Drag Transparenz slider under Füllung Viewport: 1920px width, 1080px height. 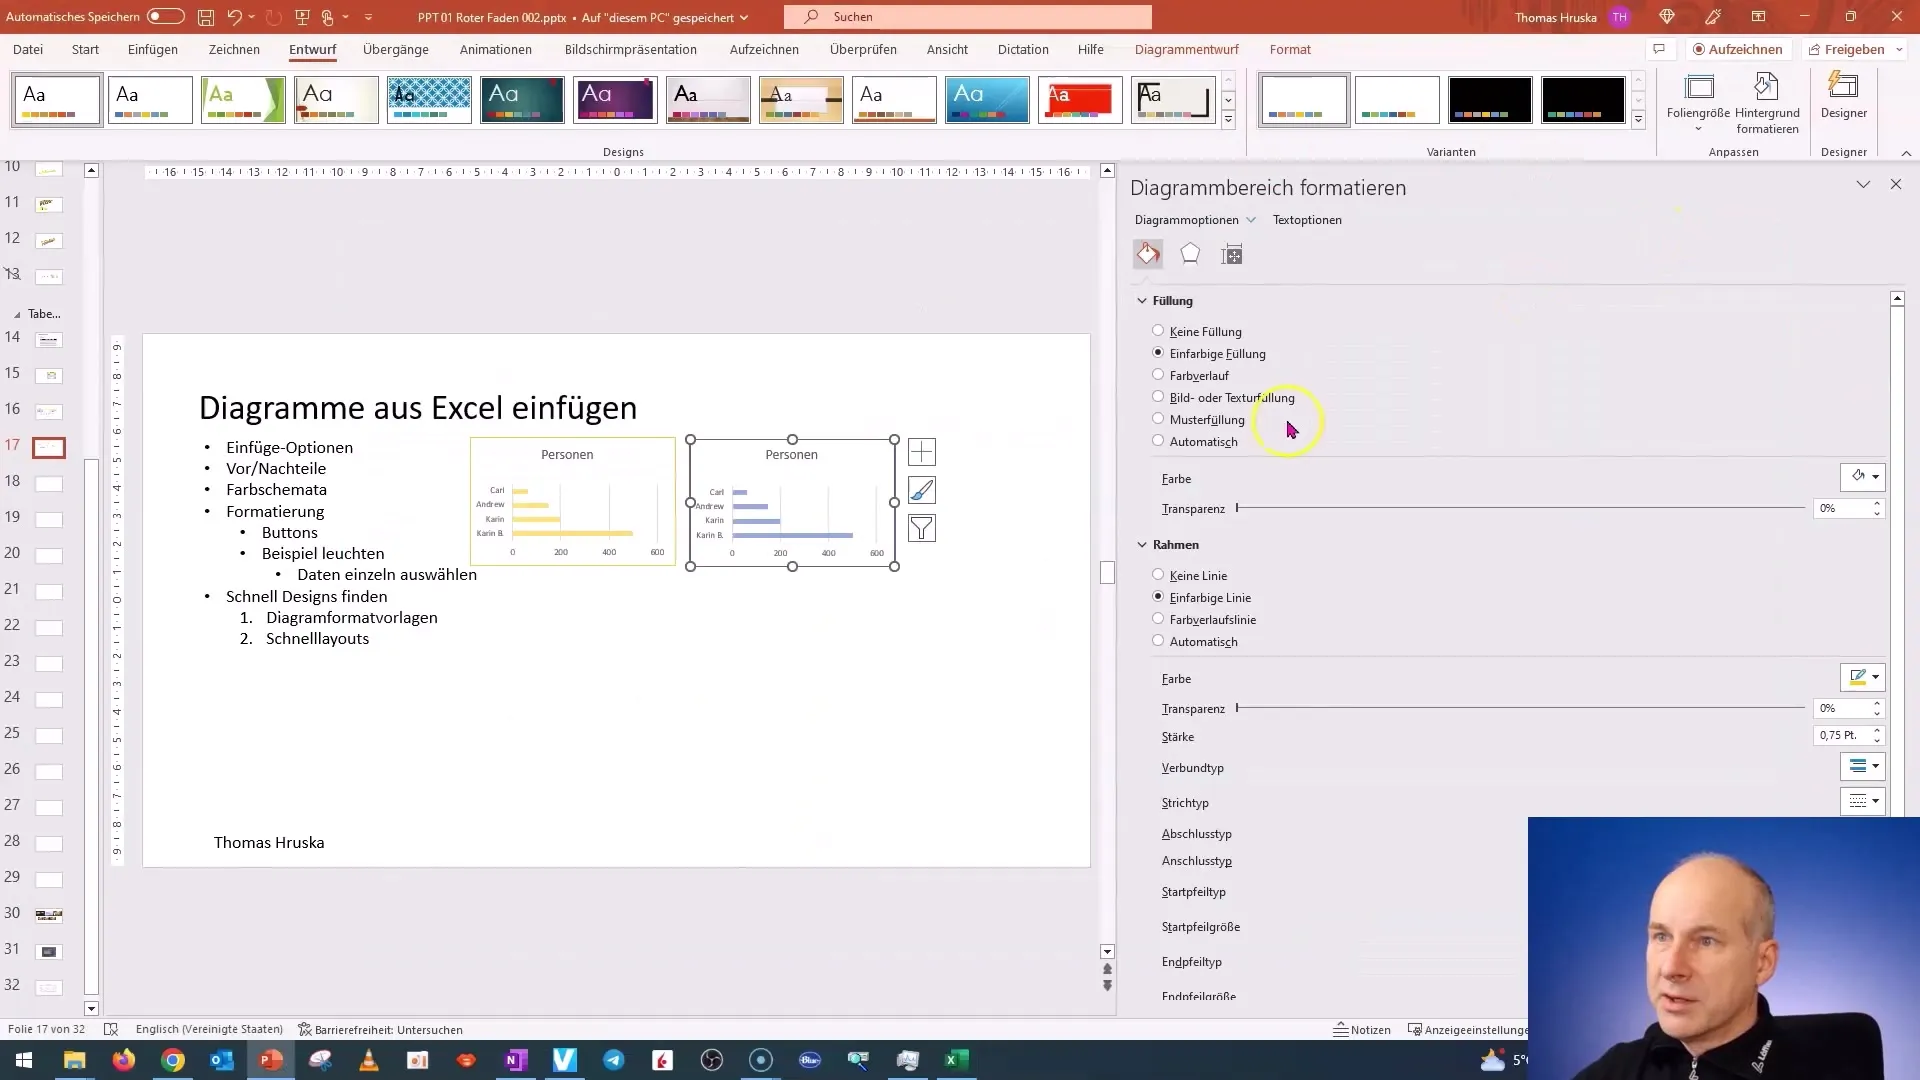pyautogui.click(x=1240, y=508)
